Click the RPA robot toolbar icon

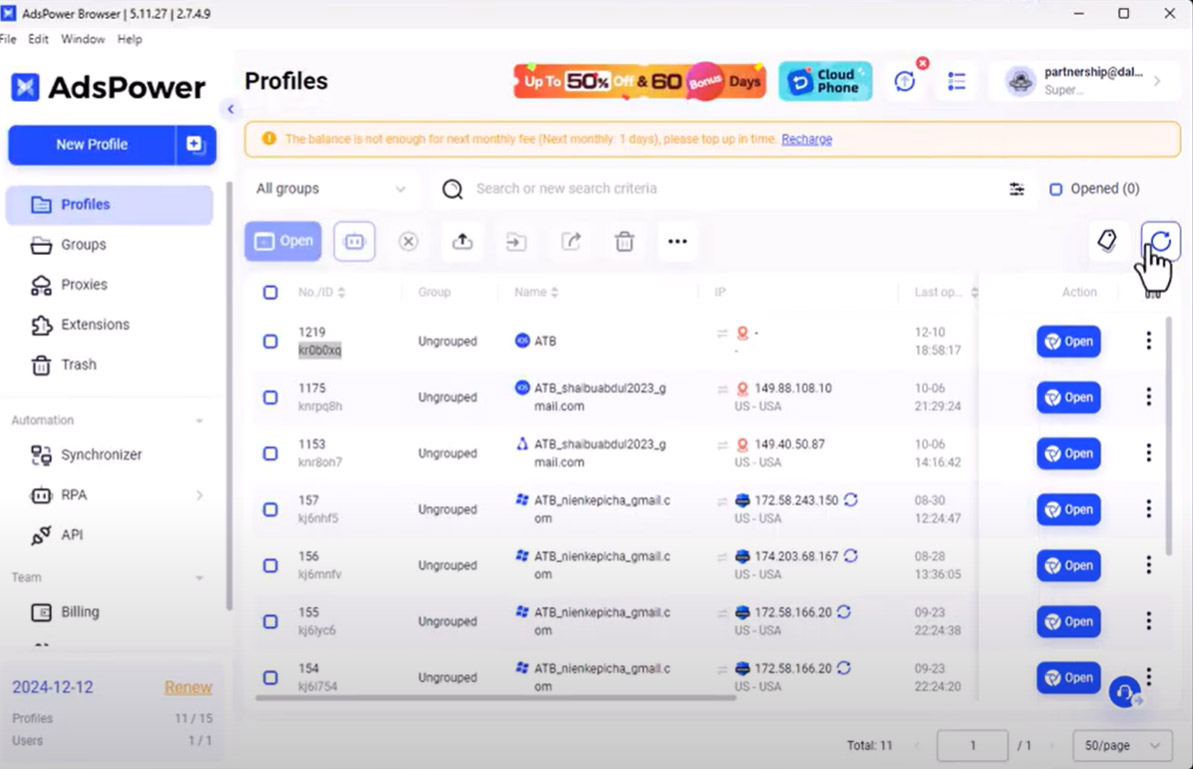click(x=355, y=241)
